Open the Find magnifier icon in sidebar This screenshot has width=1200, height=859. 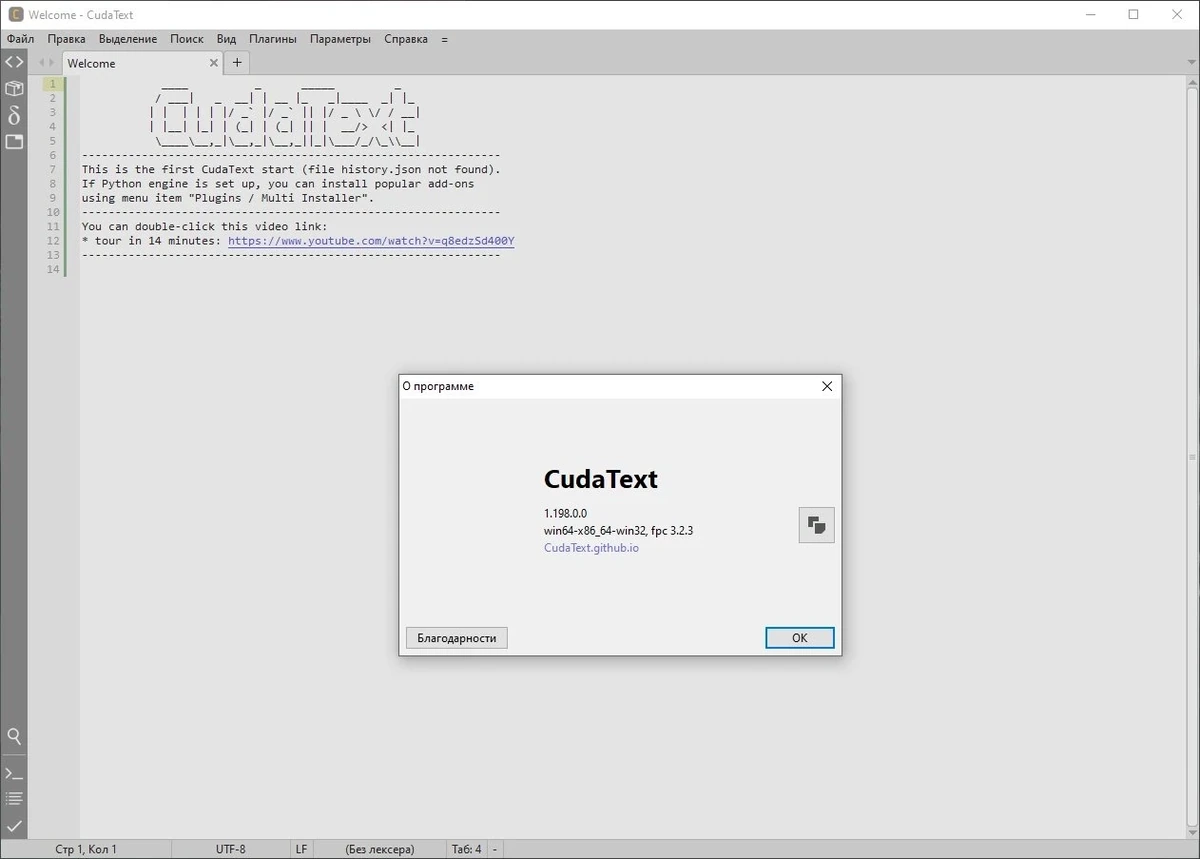pos(14,736)
